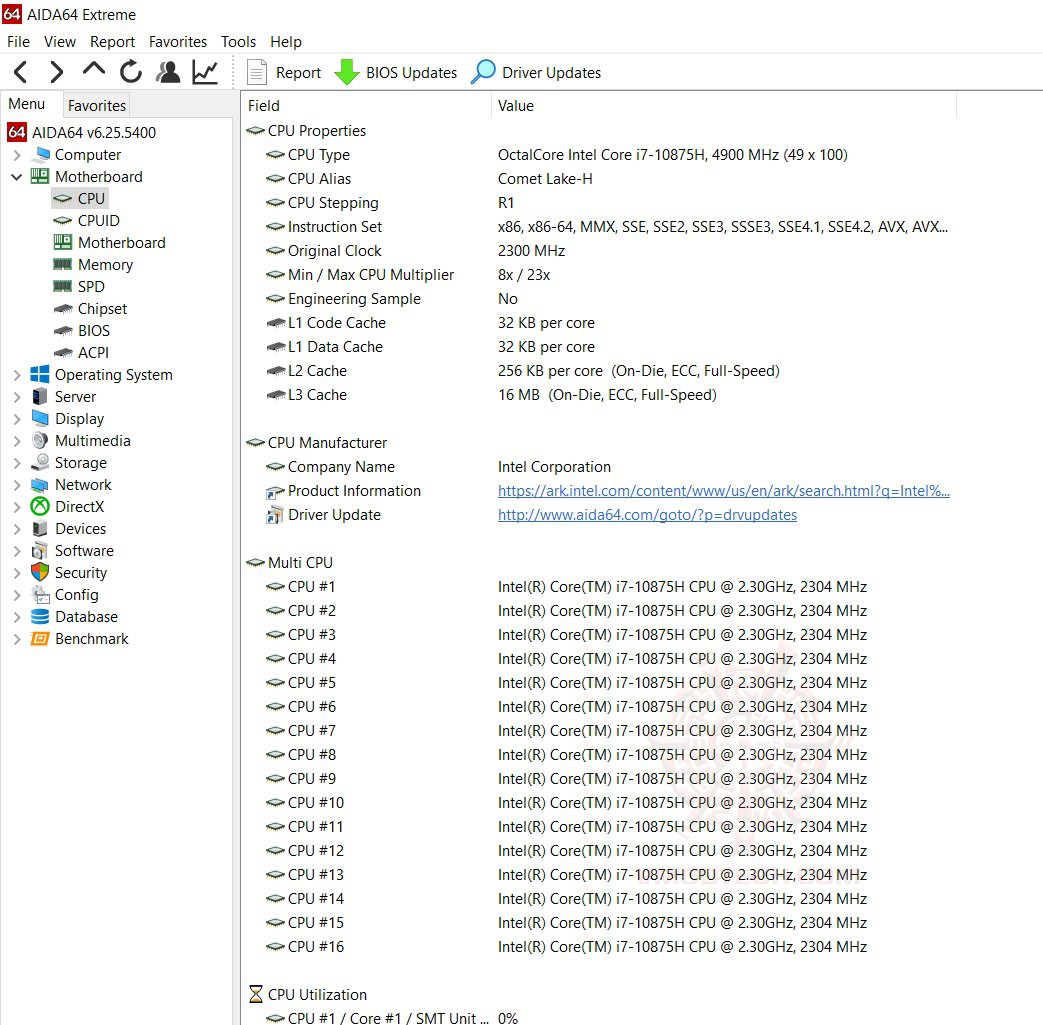Open the View menu
Image resolution: width=1043 pixels, height=1025 pixels.
coord(60,42)
